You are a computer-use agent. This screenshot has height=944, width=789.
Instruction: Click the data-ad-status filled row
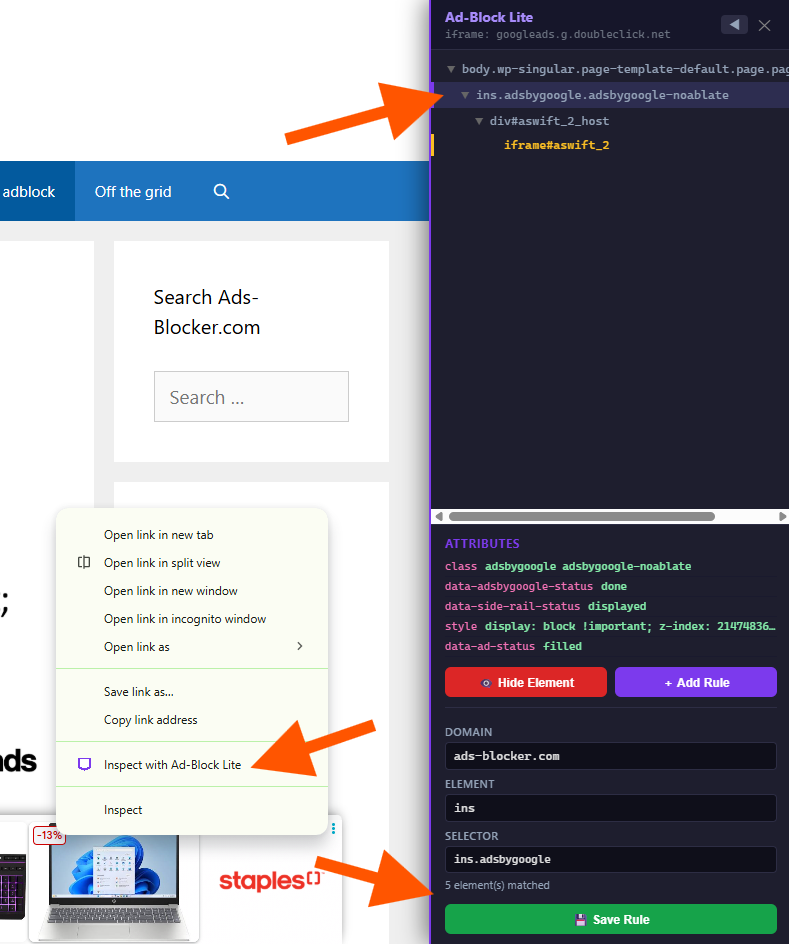[x=610, y=646]
